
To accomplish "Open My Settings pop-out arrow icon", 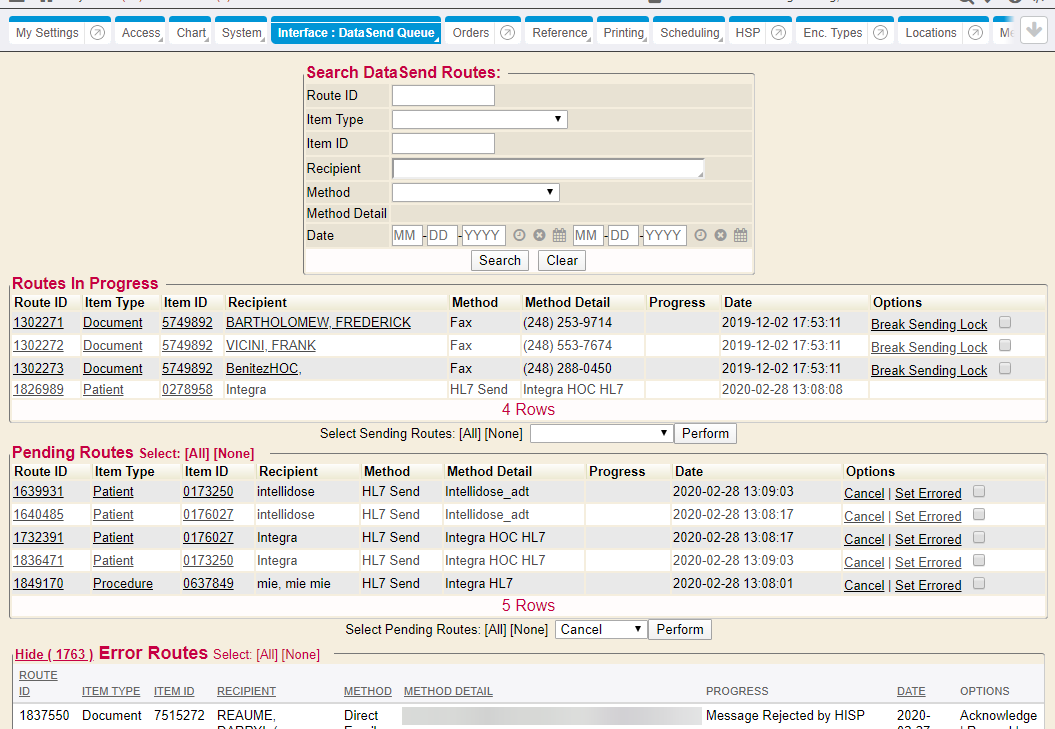I will [97, 33].
